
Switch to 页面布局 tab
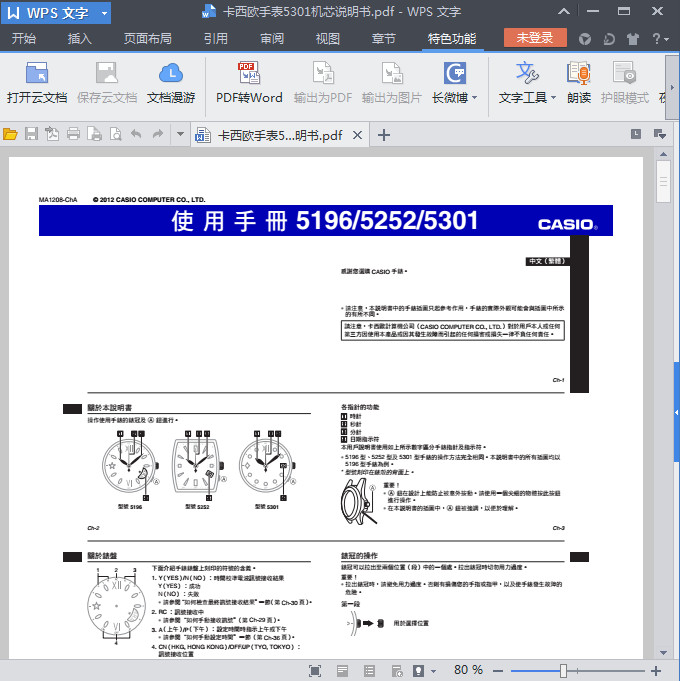(x=148, y=39)
